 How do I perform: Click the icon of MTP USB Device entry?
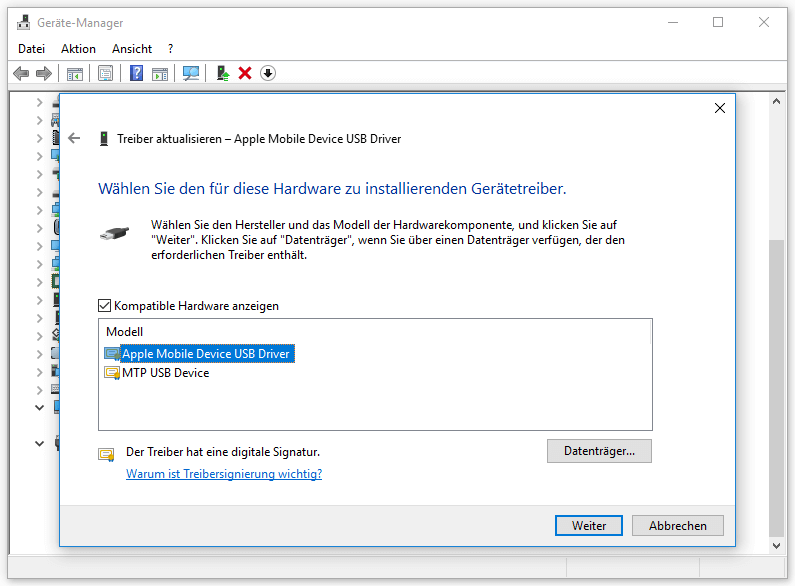click(112, 373)
